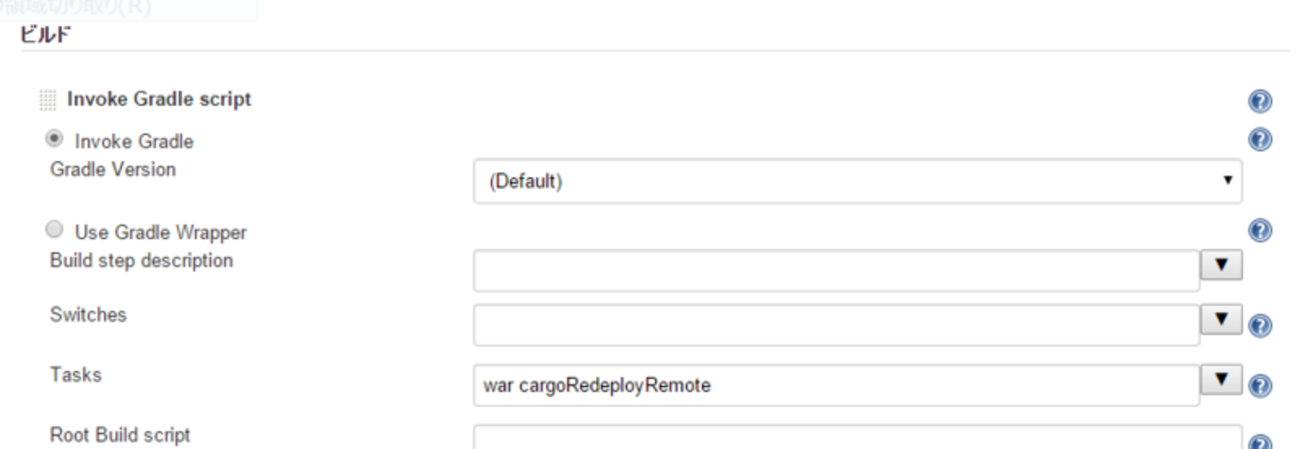This screenshot has width=1300, height=449.
Task: Open help icon for Tasks field
Action: (x=1260, y=385)
